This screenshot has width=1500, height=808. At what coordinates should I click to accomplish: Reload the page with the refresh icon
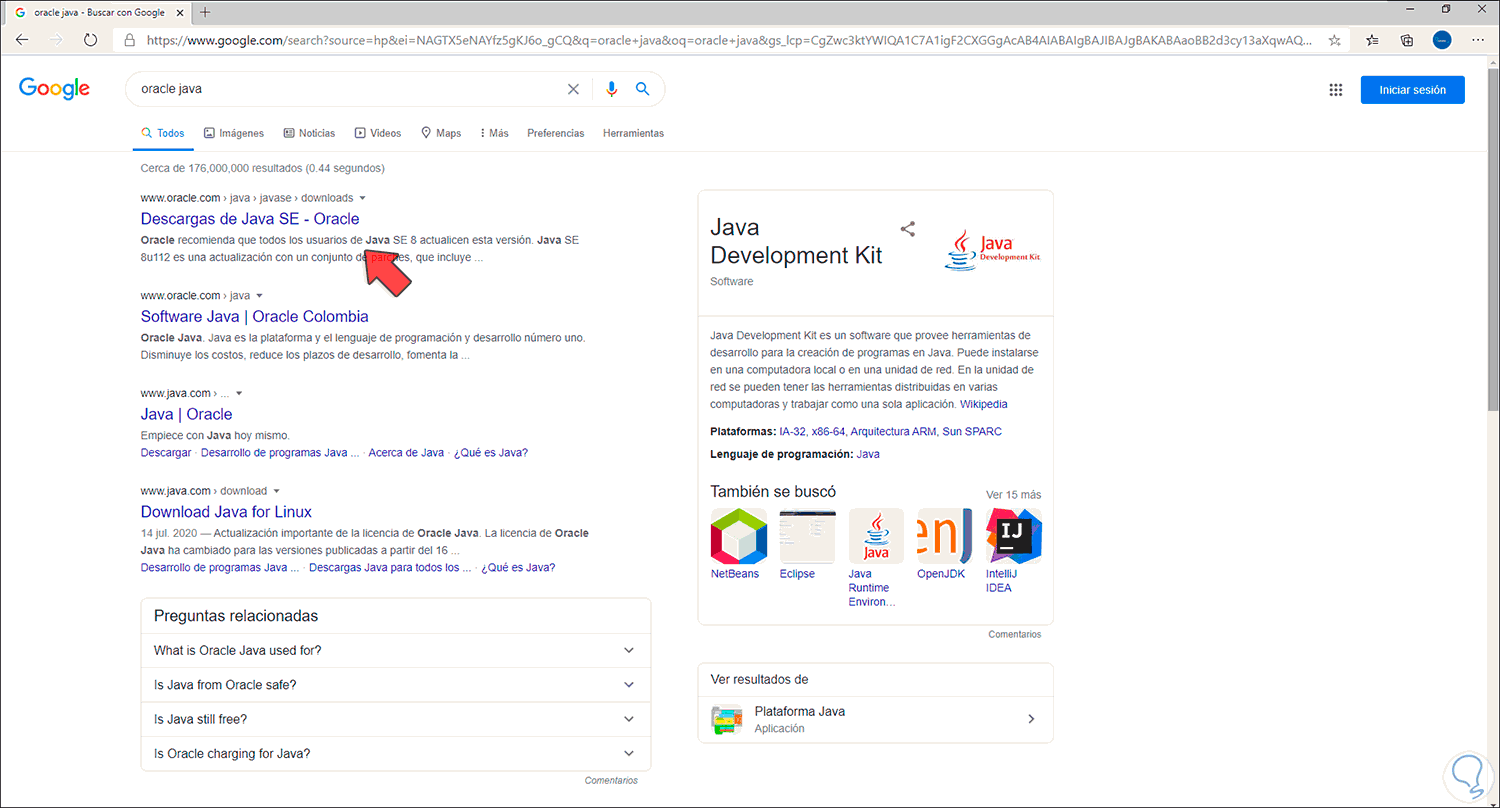tap(90, 40)
